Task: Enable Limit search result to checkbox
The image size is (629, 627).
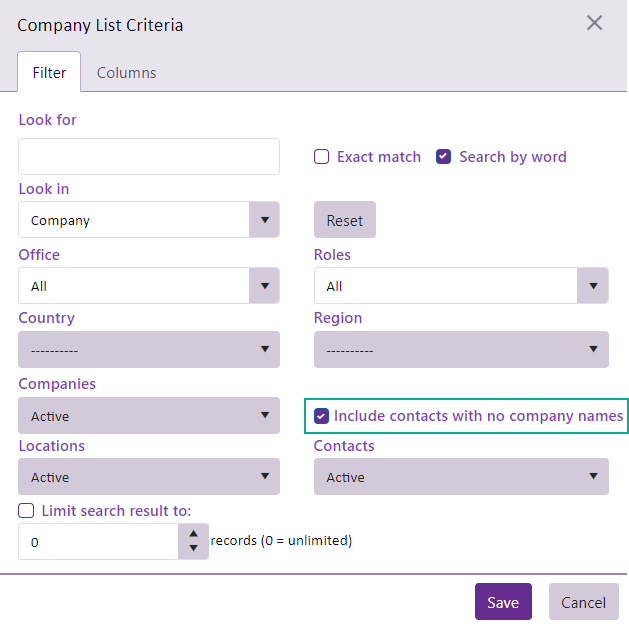Action: click(x=27, y=511)
